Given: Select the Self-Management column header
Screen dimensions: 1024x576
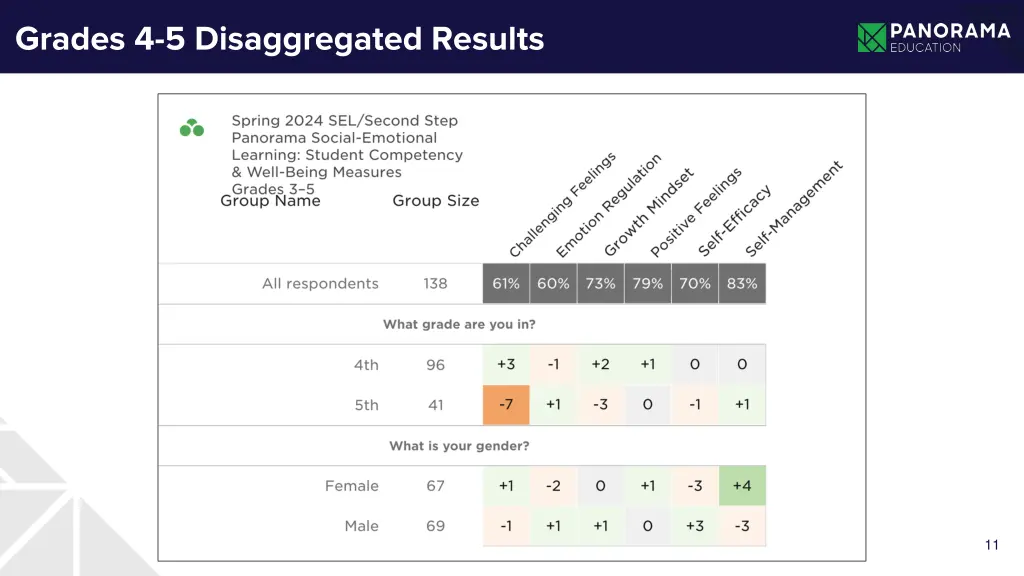Looking at the screenshot, I should (x=794, y=205).
